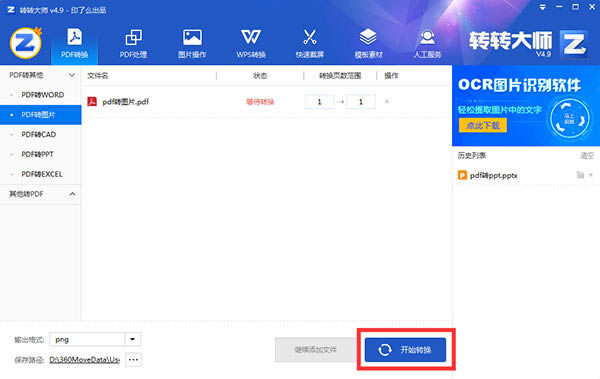Minimize the 转转大师 window
Screen dimensions: 600x379
(559, 7)
